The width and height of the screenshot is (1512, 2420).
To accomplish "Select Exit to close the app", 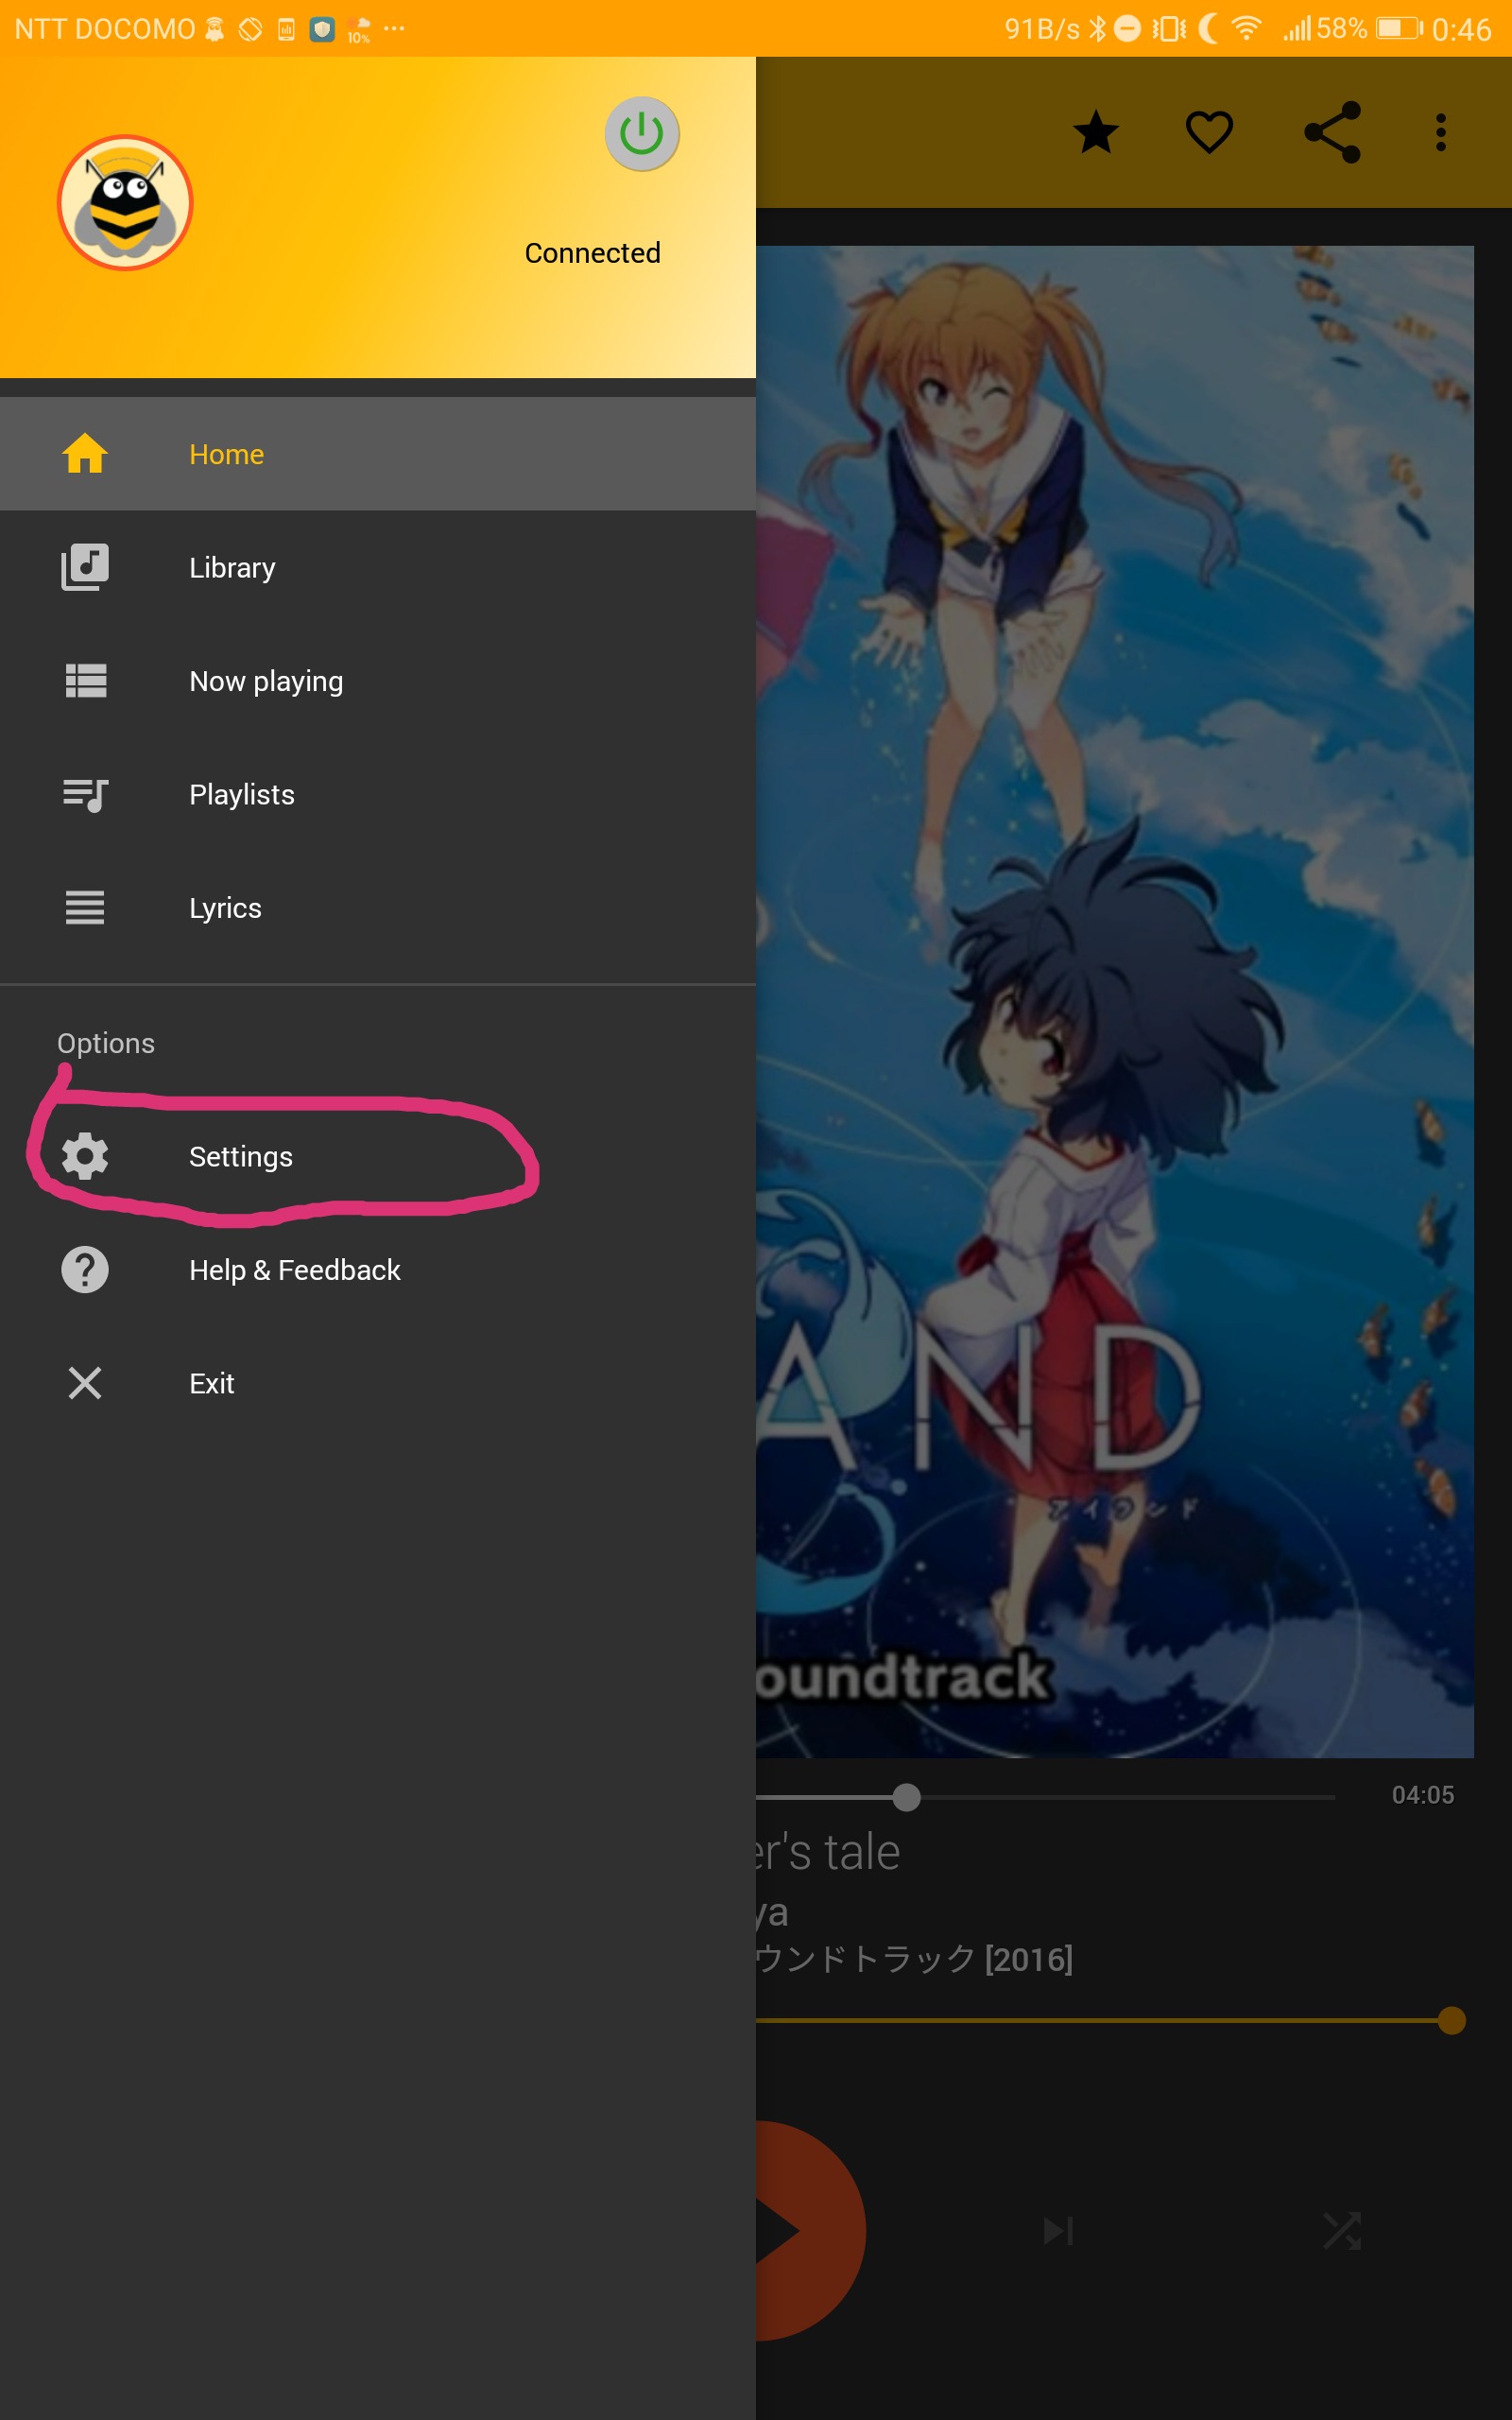I will click(x=378, y=1384).
